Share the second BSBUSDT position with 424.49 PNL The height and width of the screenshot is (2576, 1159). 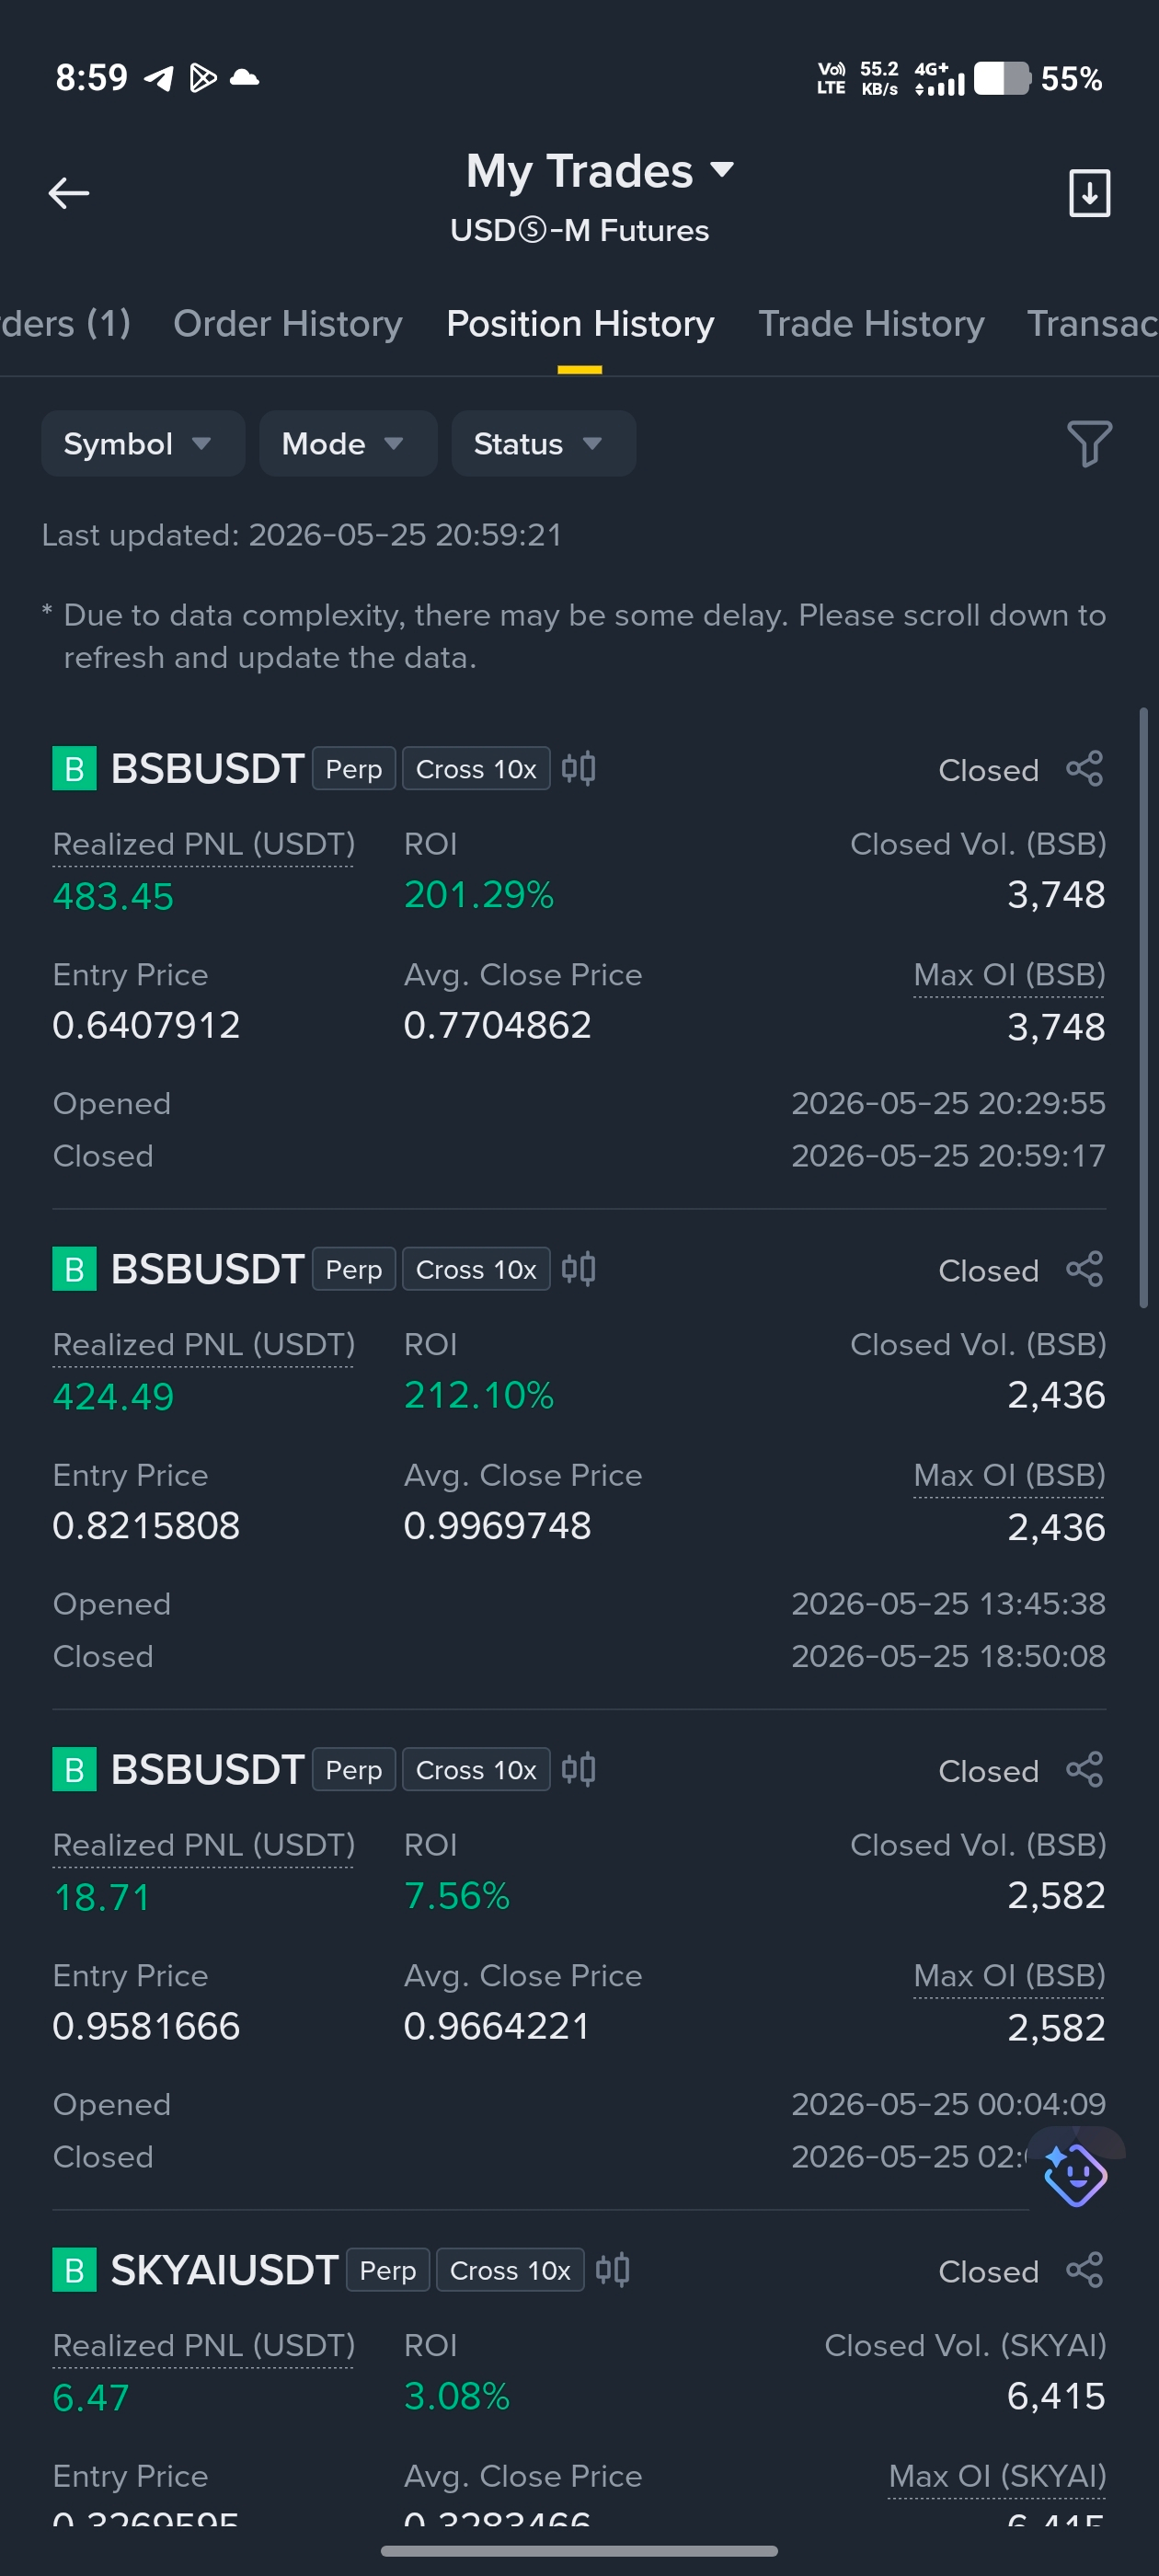1084,1269
